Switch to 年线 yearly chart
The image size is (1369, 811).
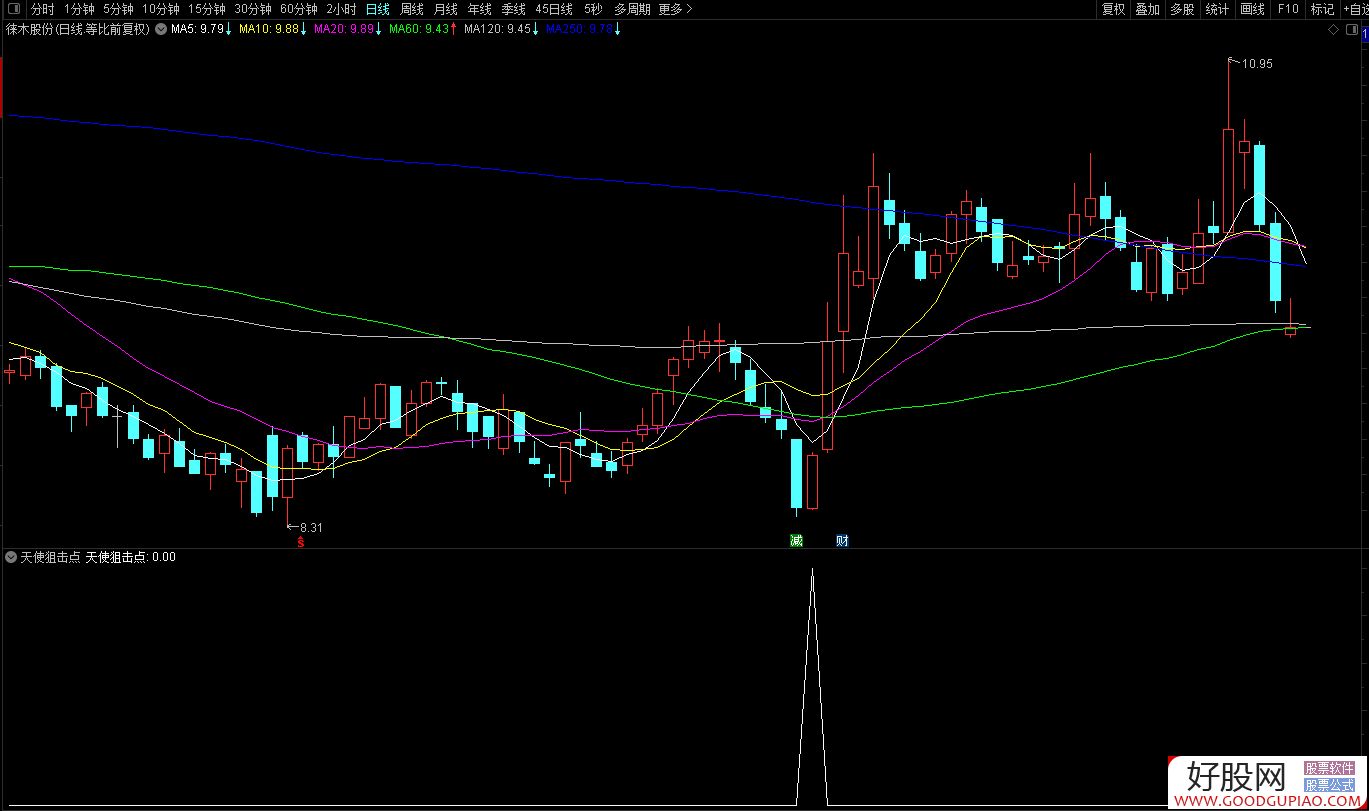pos(479,9)
